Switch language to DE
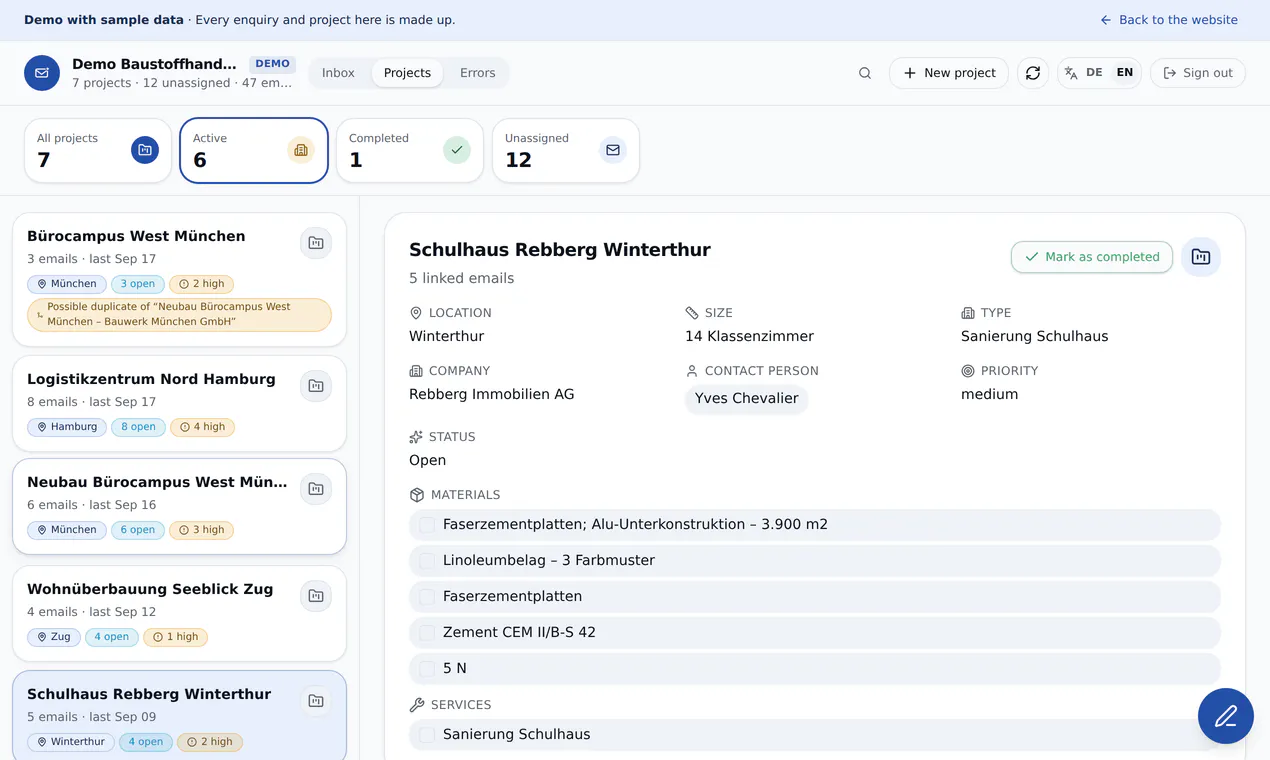Viewport: 1270px width, 760px height. click(x=1094, y=73)
